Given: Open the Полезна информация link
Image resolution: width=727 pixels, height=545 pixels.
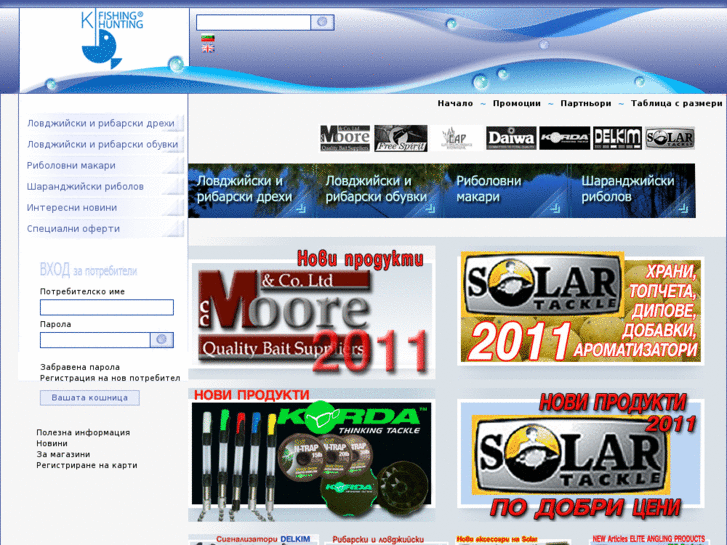Looking at the screenshot, I should point(83,432).
